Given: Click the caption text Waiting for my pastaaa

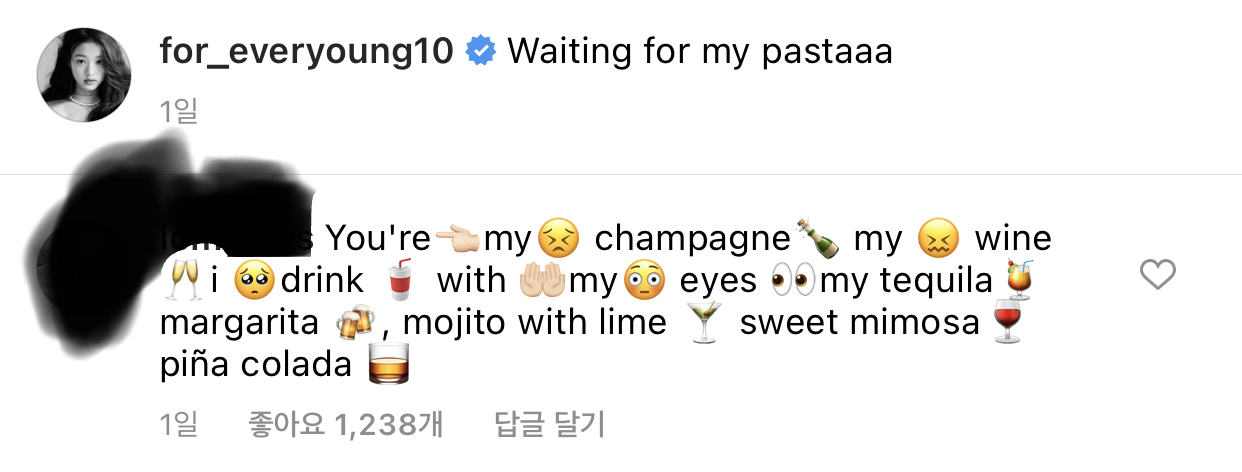Looking at the screenshot, I should [x=700, y=51].
